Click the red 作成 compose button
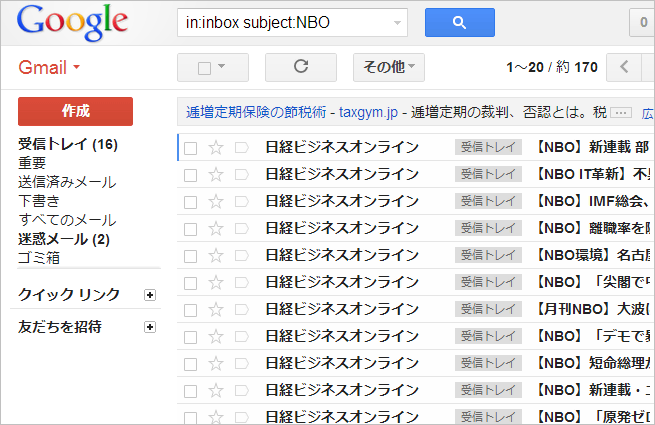This screenshot has height=425, width=655. (75, 111)
